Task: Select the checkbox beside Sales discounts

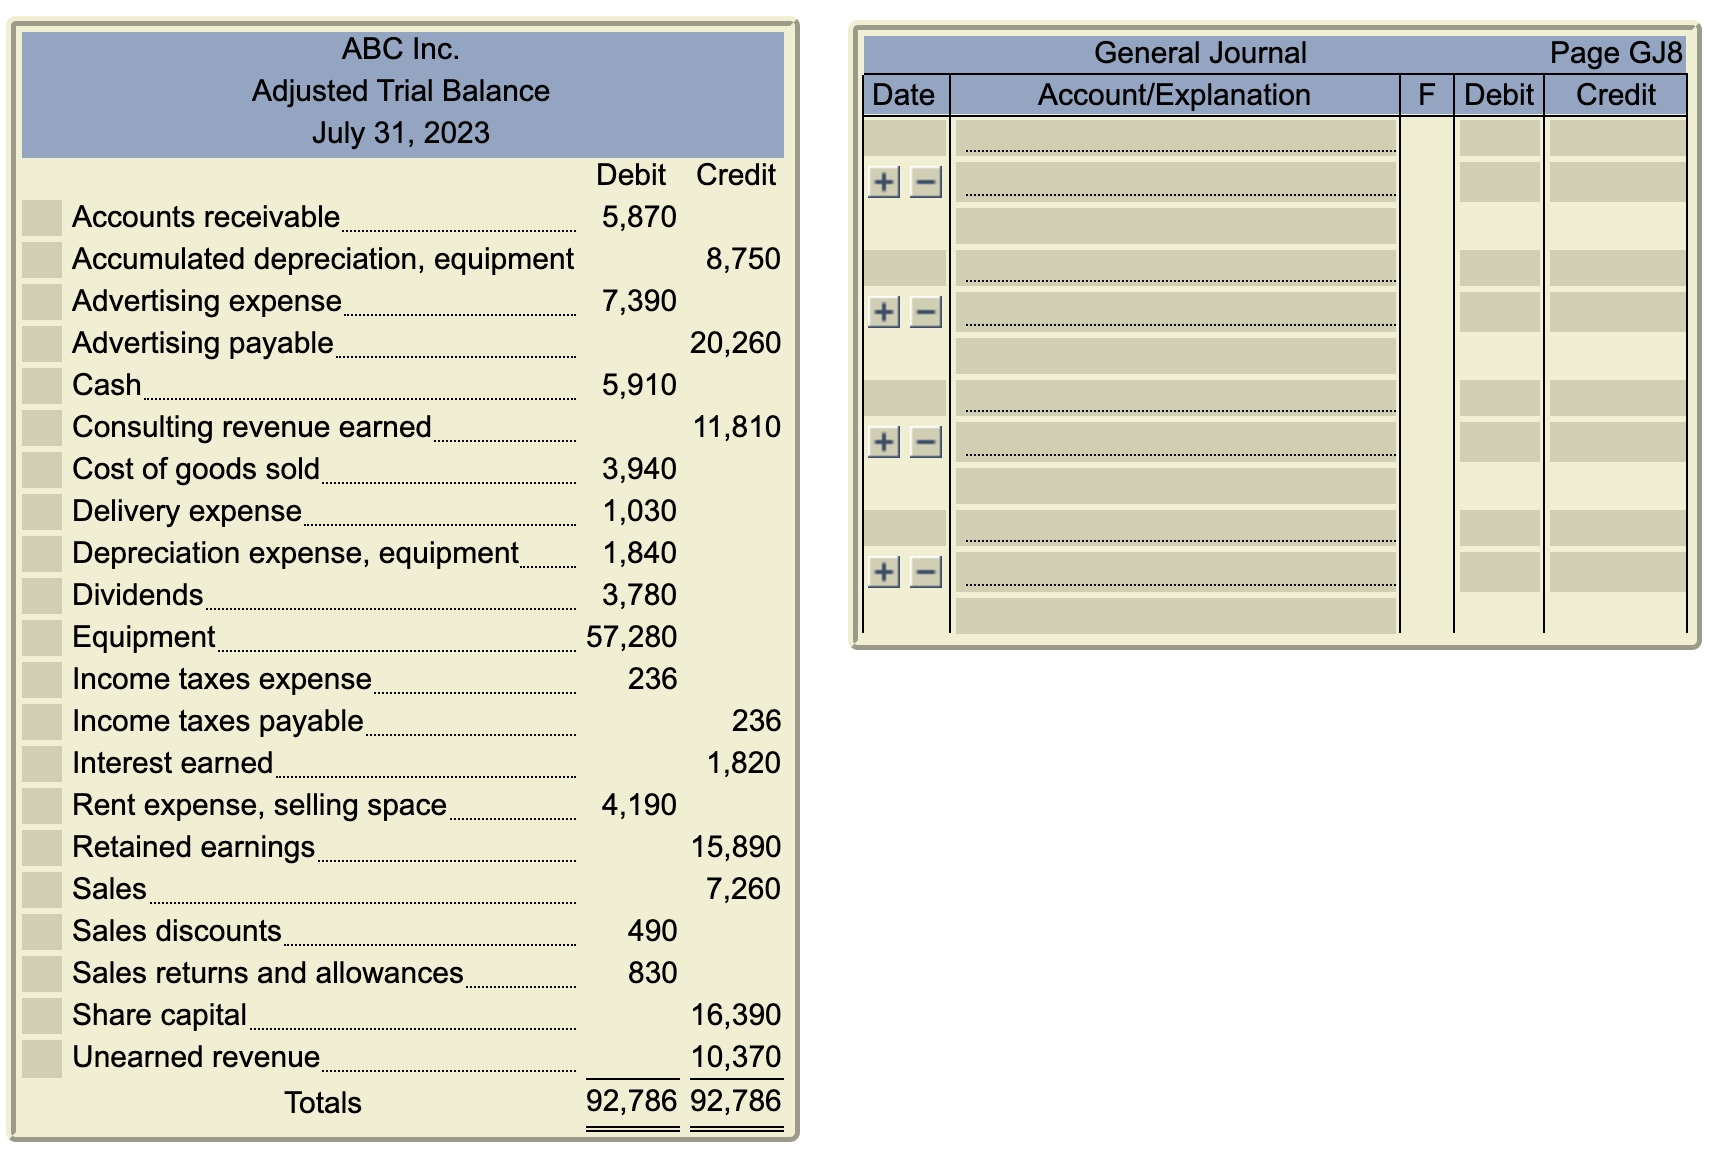Action: 42,932
